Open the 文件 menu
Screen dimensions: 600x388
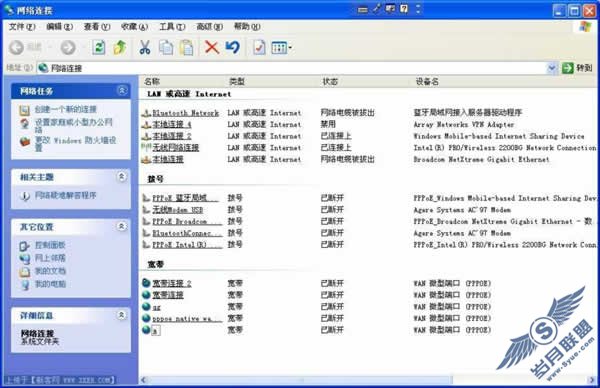22,27
